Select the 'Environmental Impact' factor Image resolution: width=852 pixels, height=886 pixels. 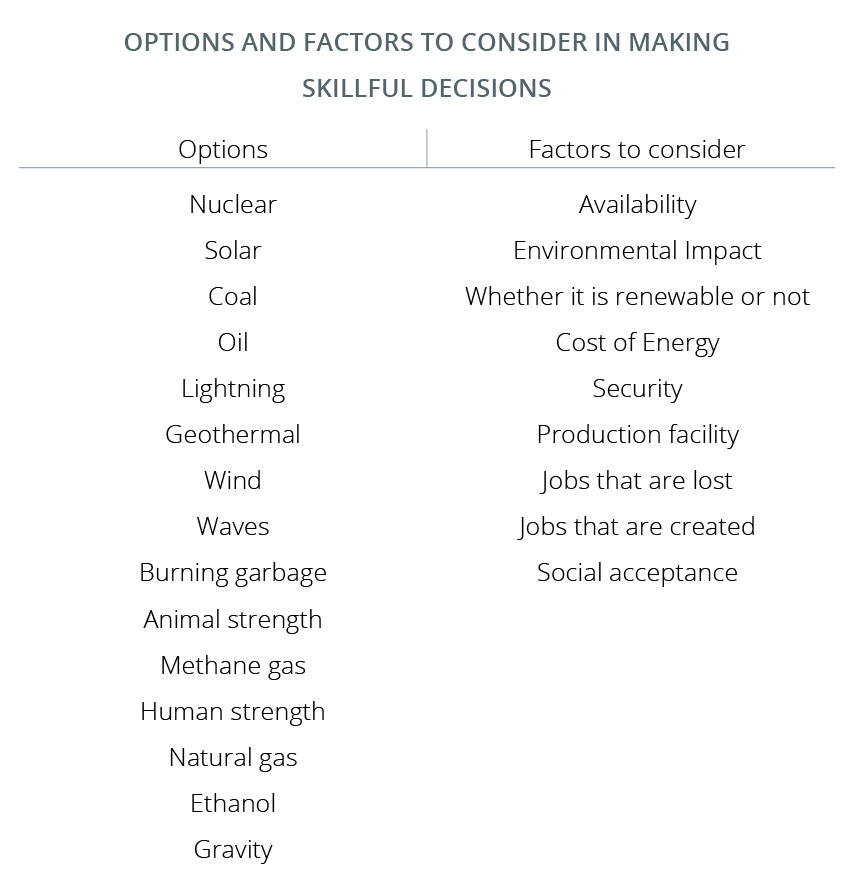click(x=637, y=251)
